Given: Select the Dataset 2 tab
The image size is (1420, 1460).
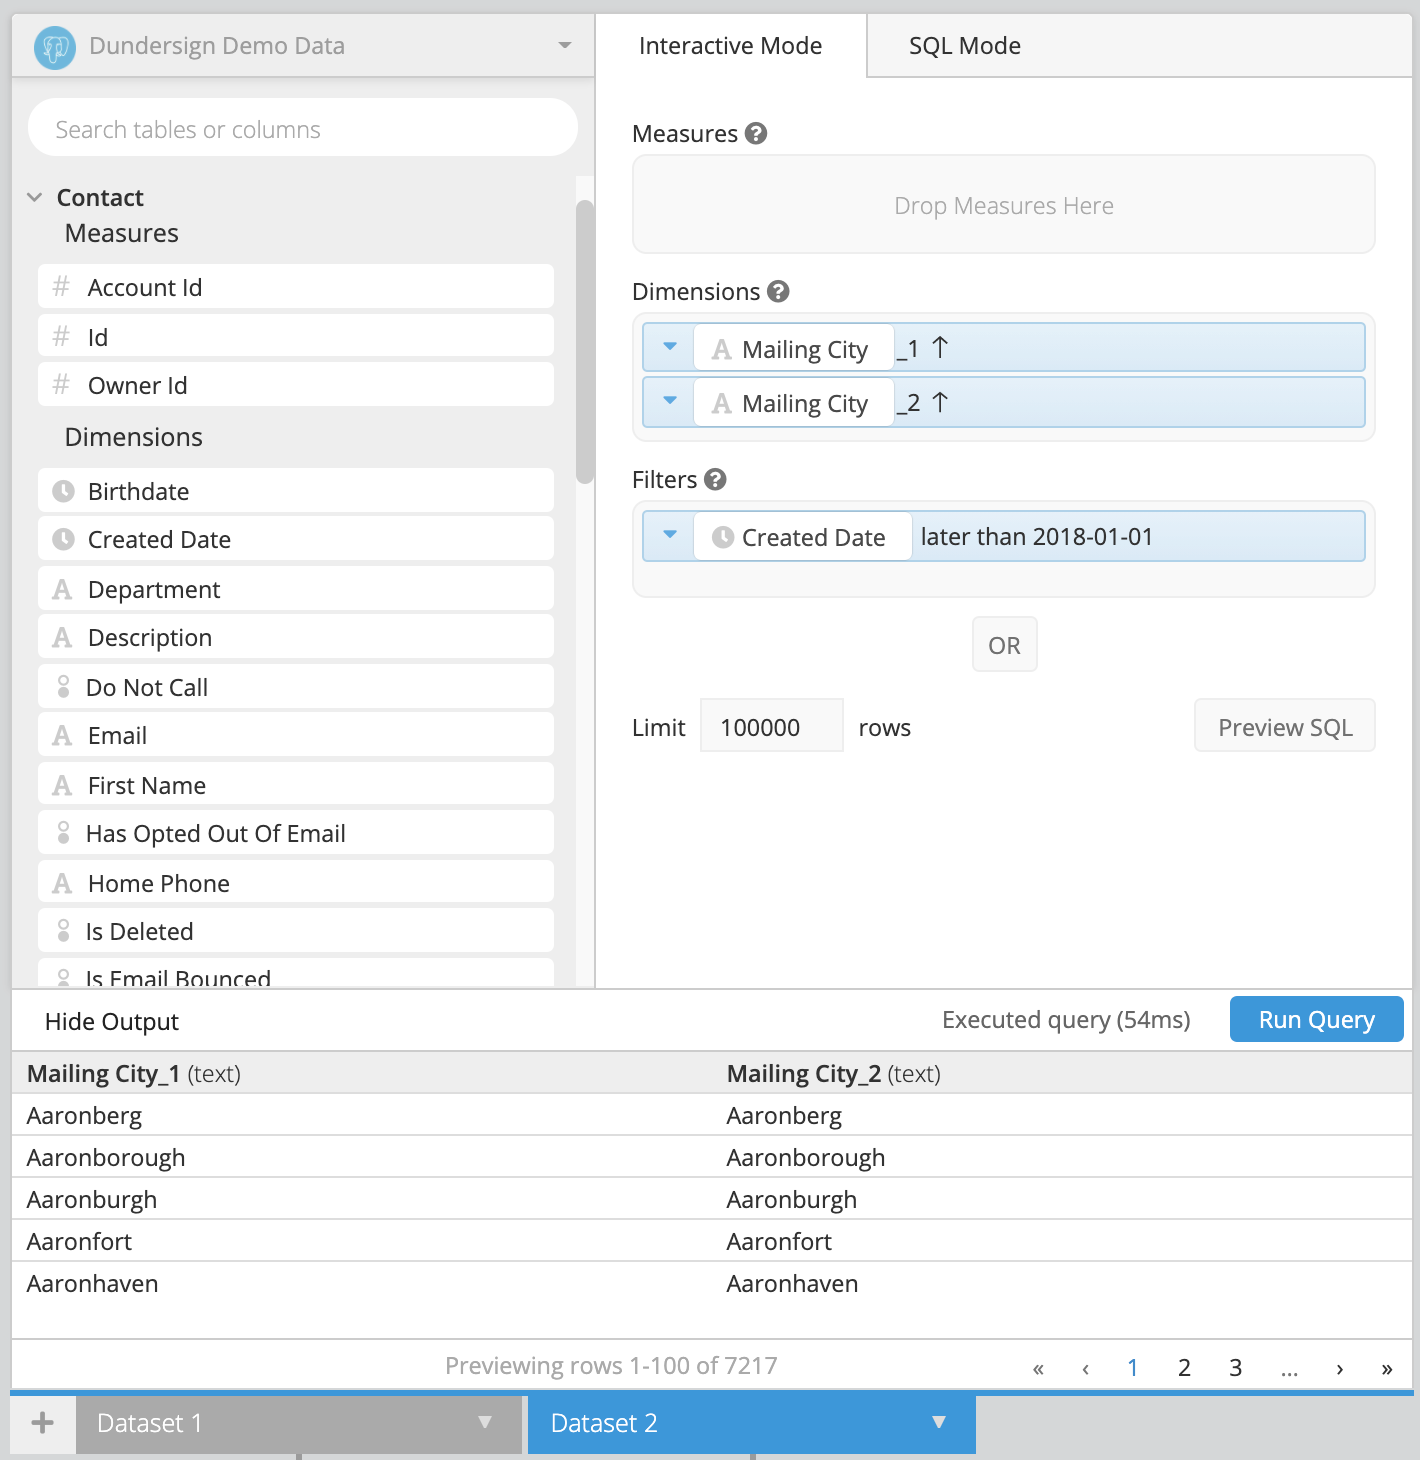Looking at the screenshot, I should [x=751, y=1423].
